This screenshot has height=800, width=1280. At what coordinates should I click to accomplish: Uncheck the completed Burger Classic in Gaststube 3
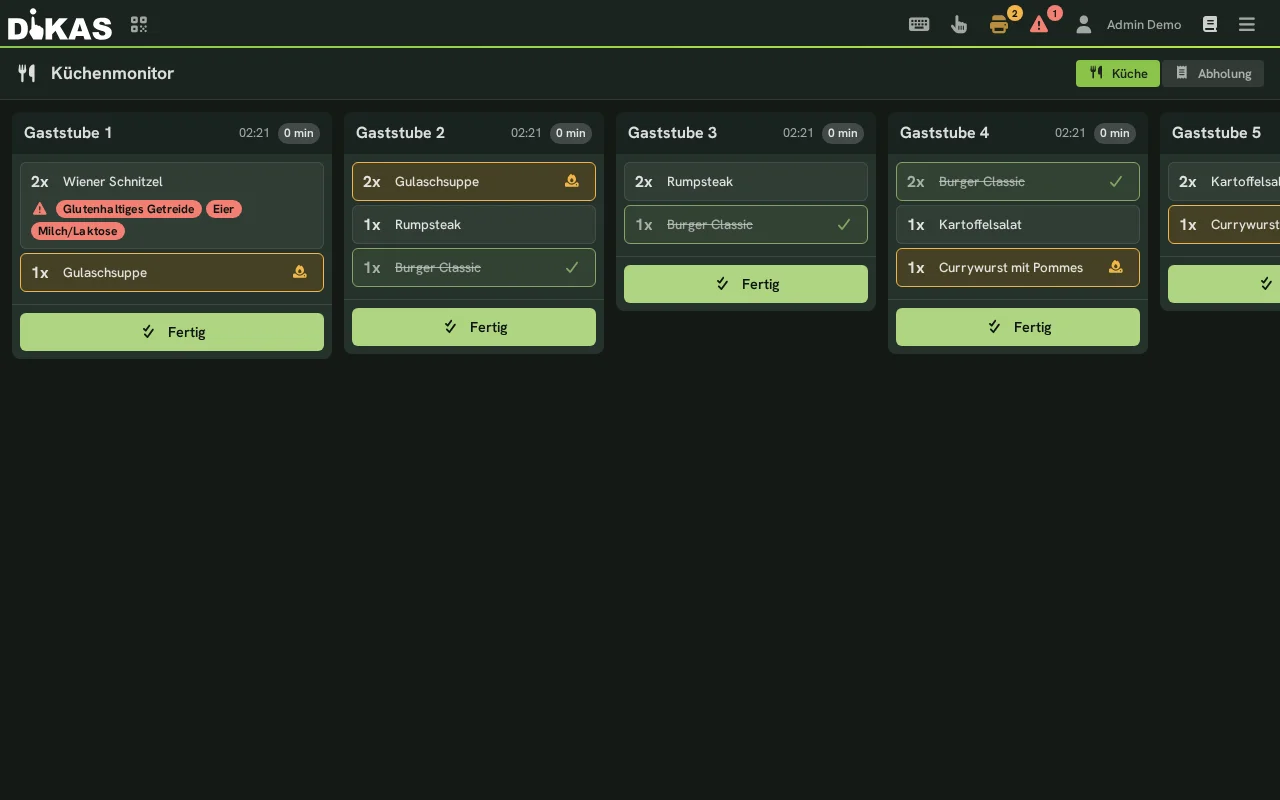pos(746,224)
